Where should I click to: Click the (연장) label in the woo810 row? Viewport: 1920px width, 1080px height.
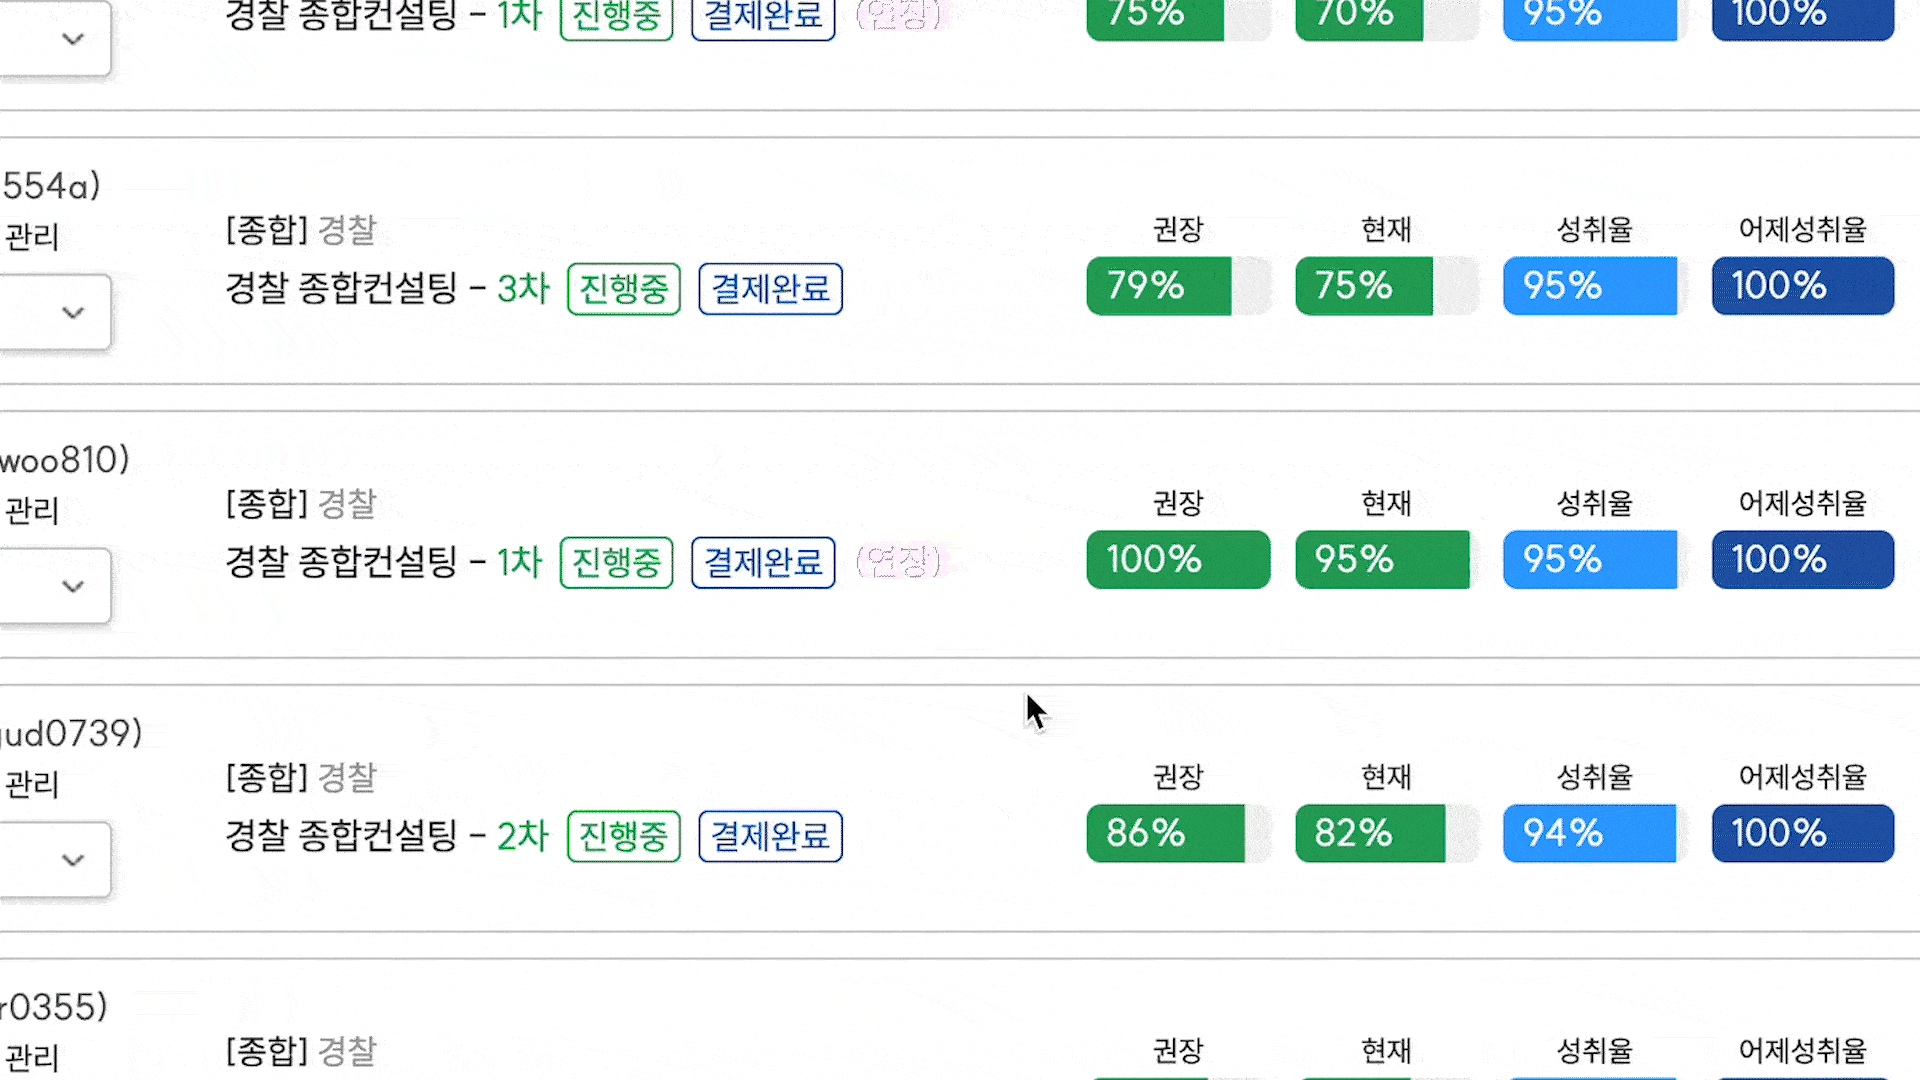tap(899, 562)
